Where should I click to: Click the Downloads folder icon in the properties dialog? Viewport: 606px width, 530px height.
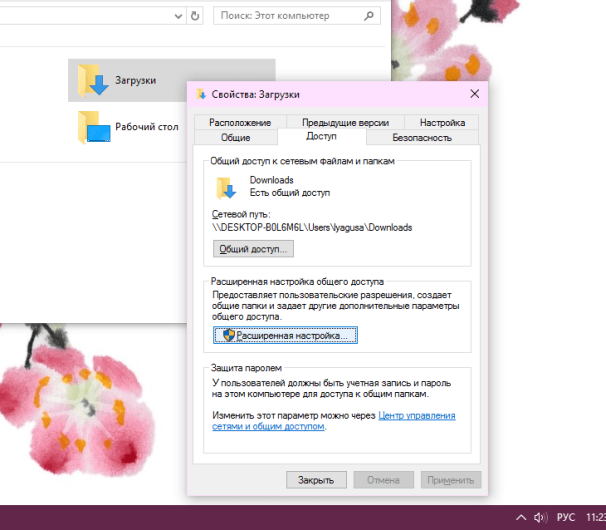click(x=226, y=188)
